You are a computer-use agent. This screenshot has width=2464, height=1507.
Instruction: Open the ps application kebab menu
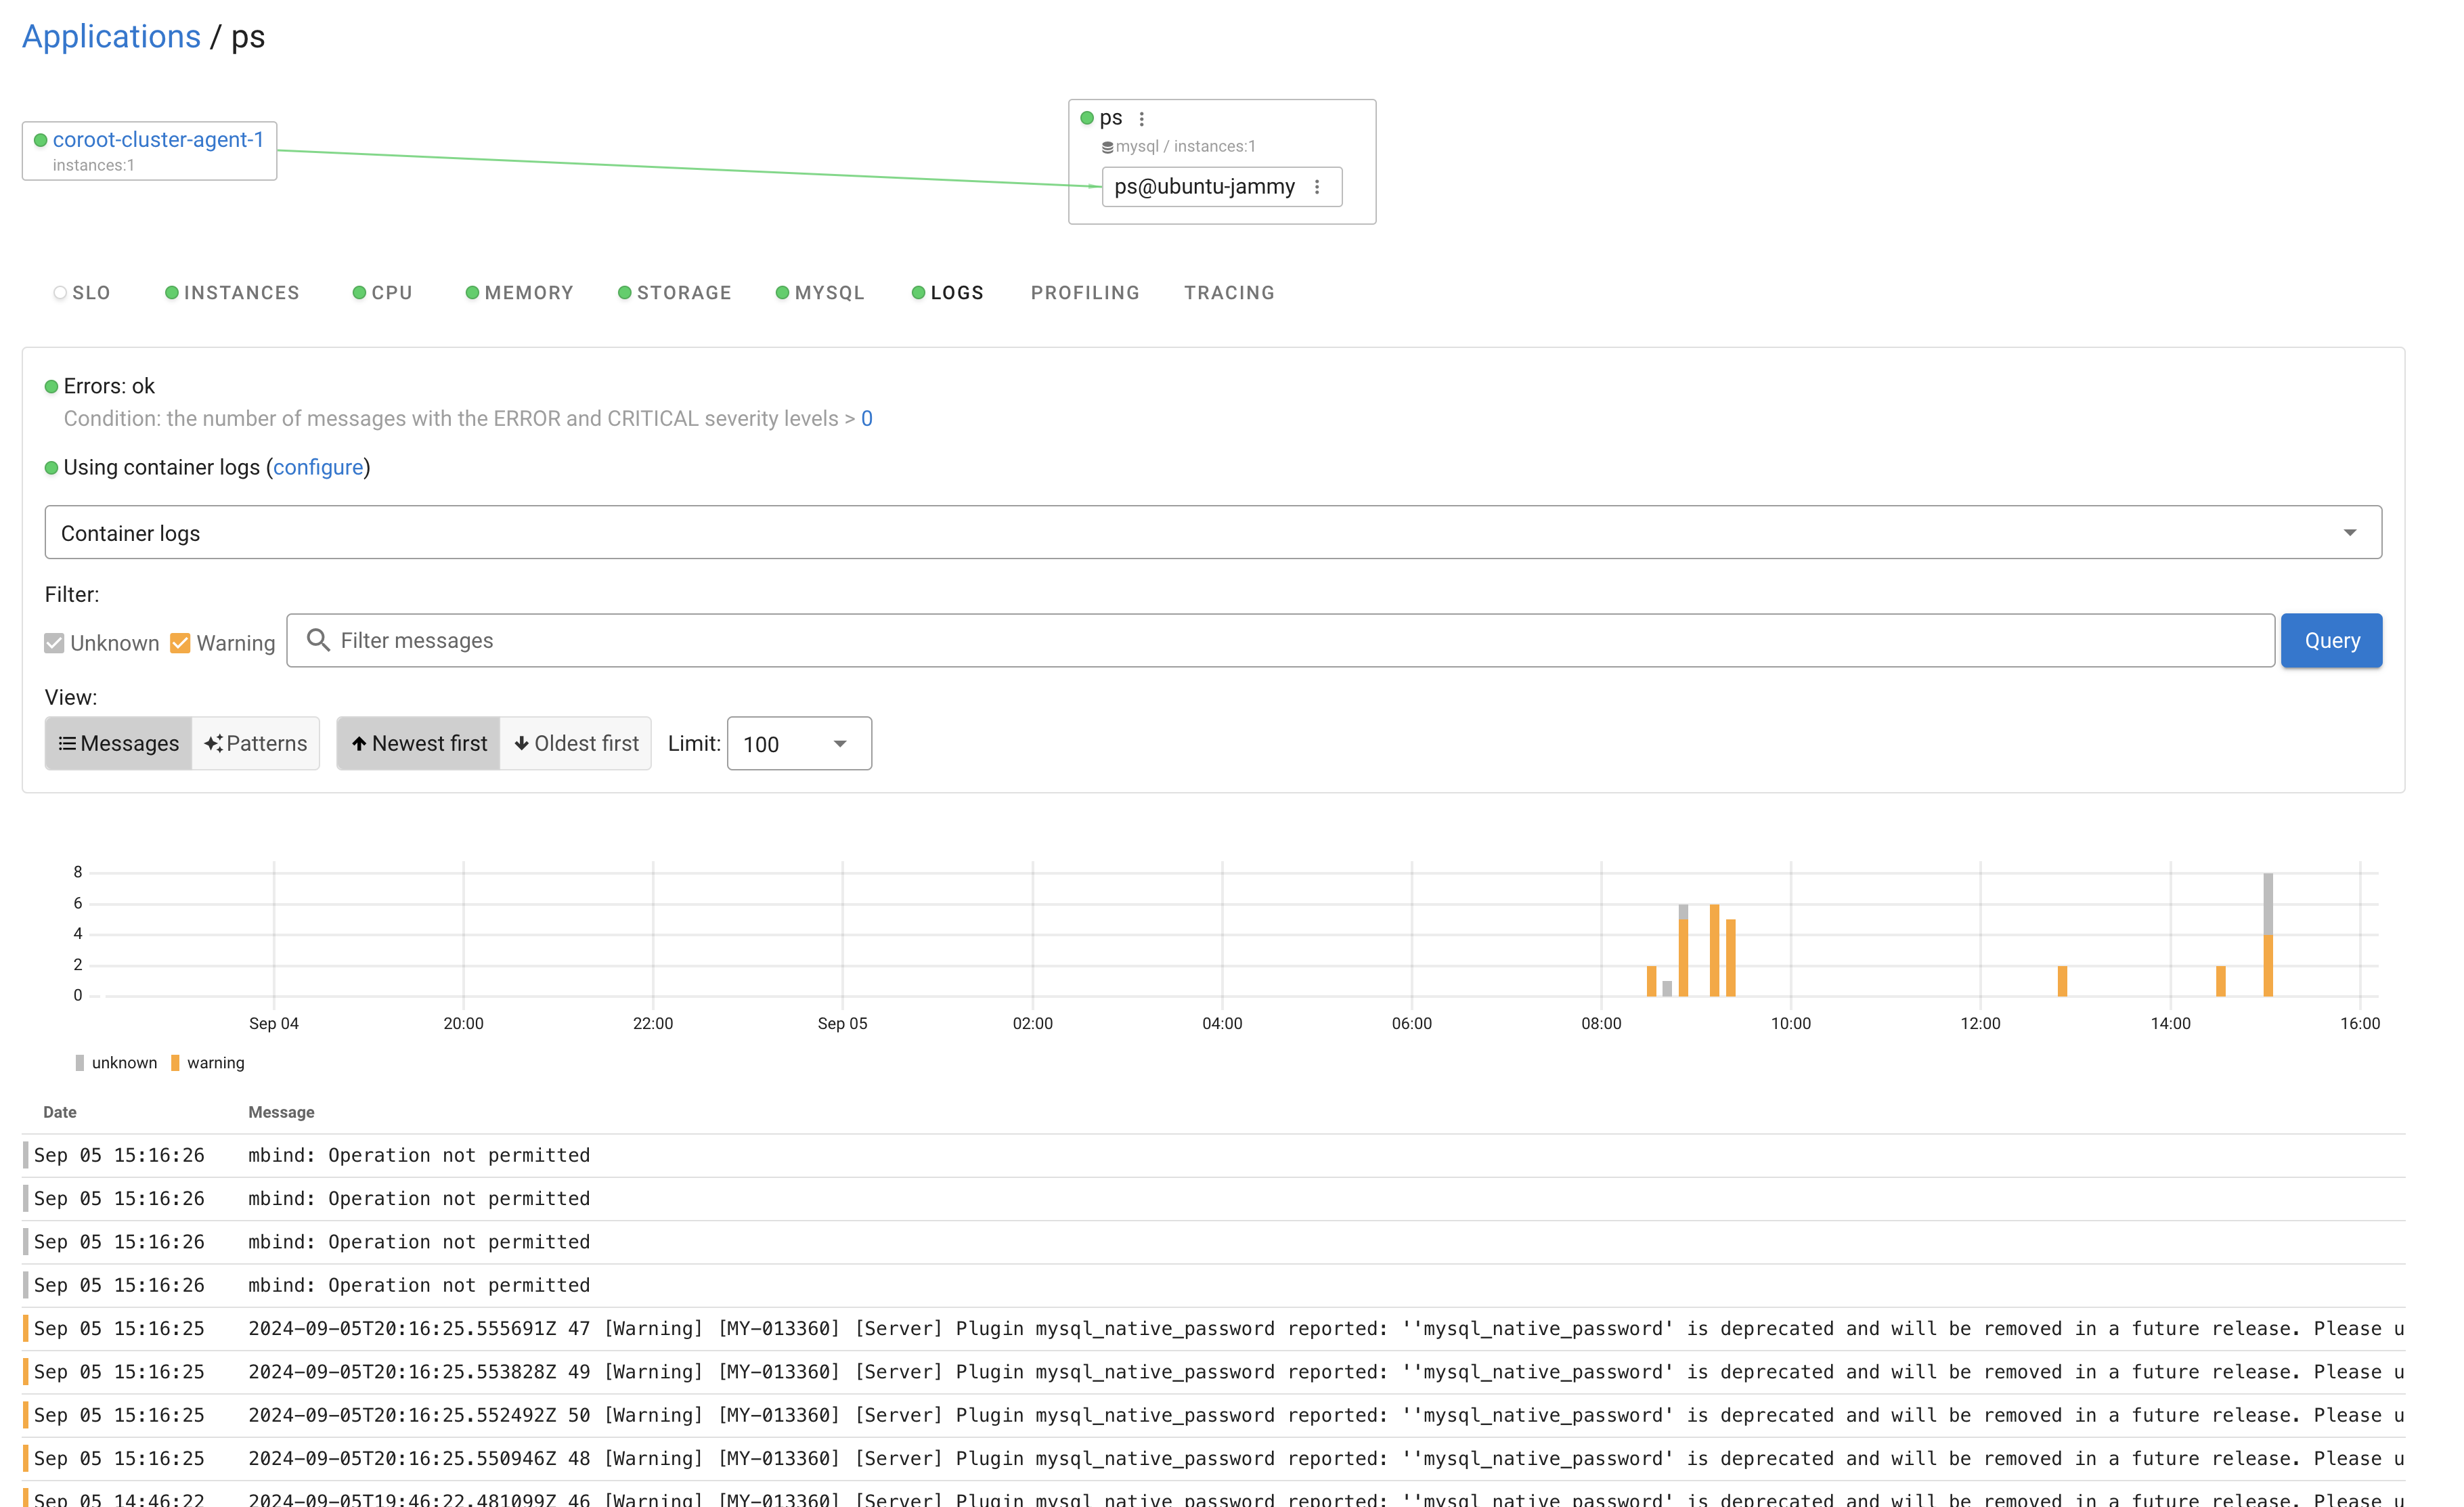(1141, 119)
